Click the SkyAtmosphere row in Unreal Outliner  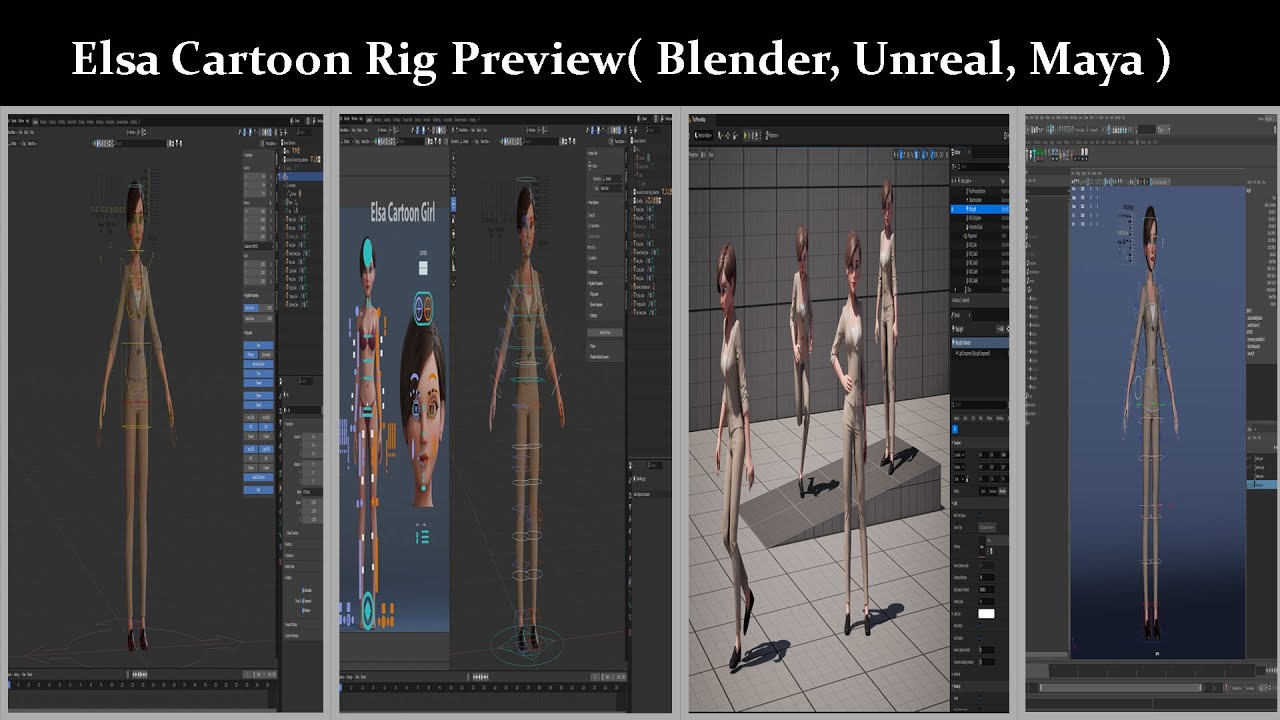[x=980, y=198]
